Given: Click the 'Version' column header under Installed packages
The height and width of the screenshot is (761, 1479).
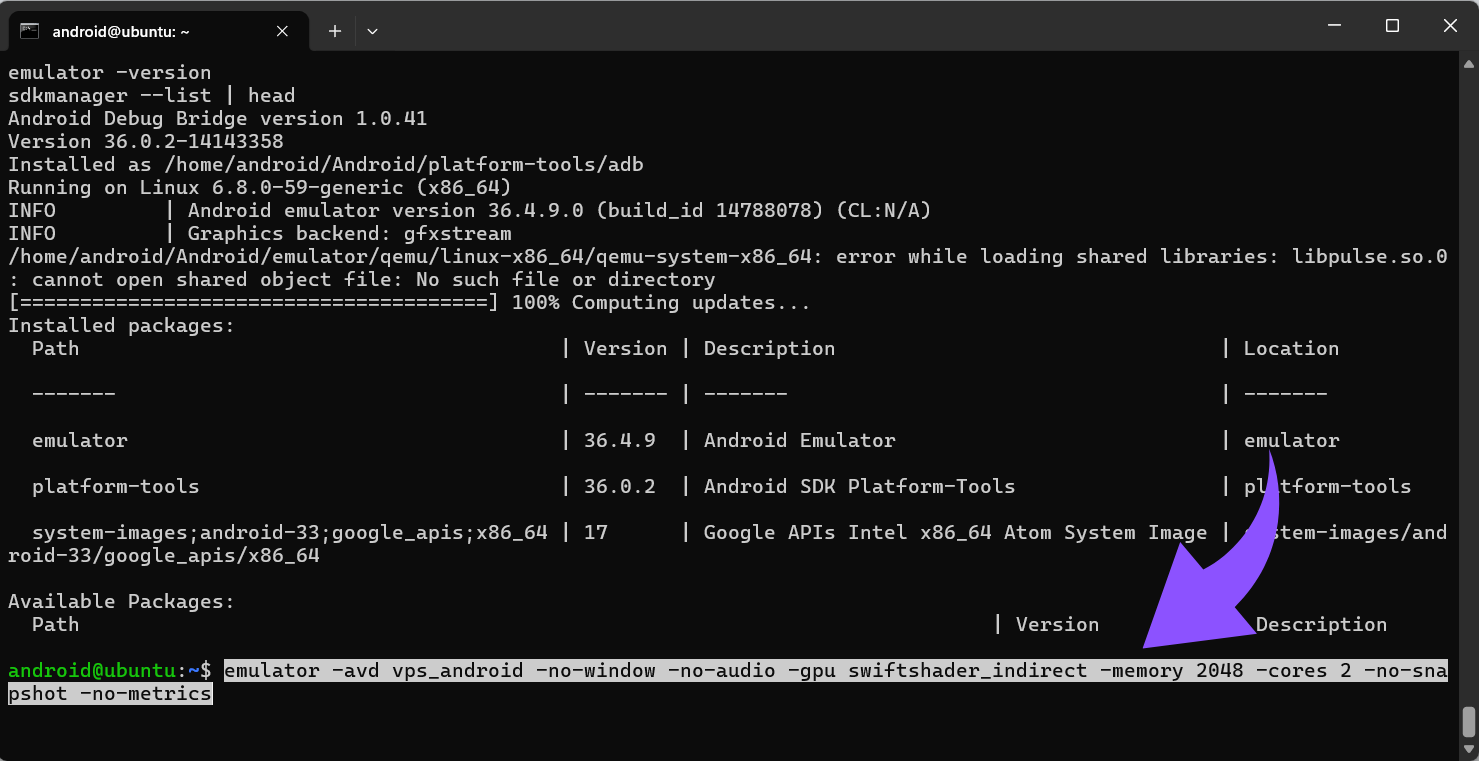Looking at the screenshot, I should 625,348.
